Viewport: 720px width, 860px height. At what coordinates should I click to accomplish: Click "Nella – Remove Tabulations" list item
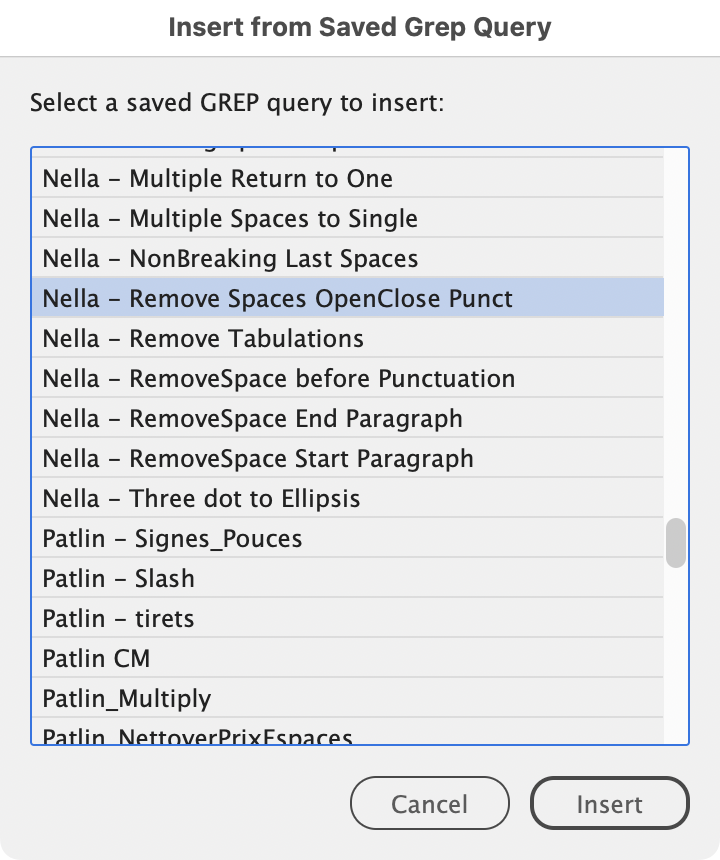(x=203, y=339)
